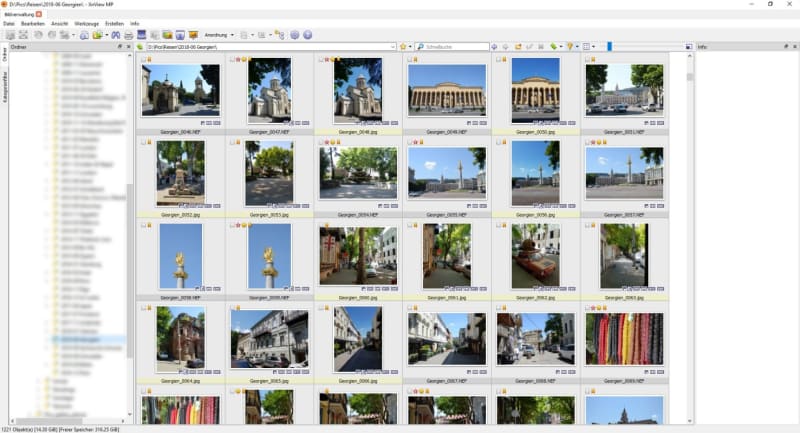Click the first browser icon in toolbar

(10, 35)
